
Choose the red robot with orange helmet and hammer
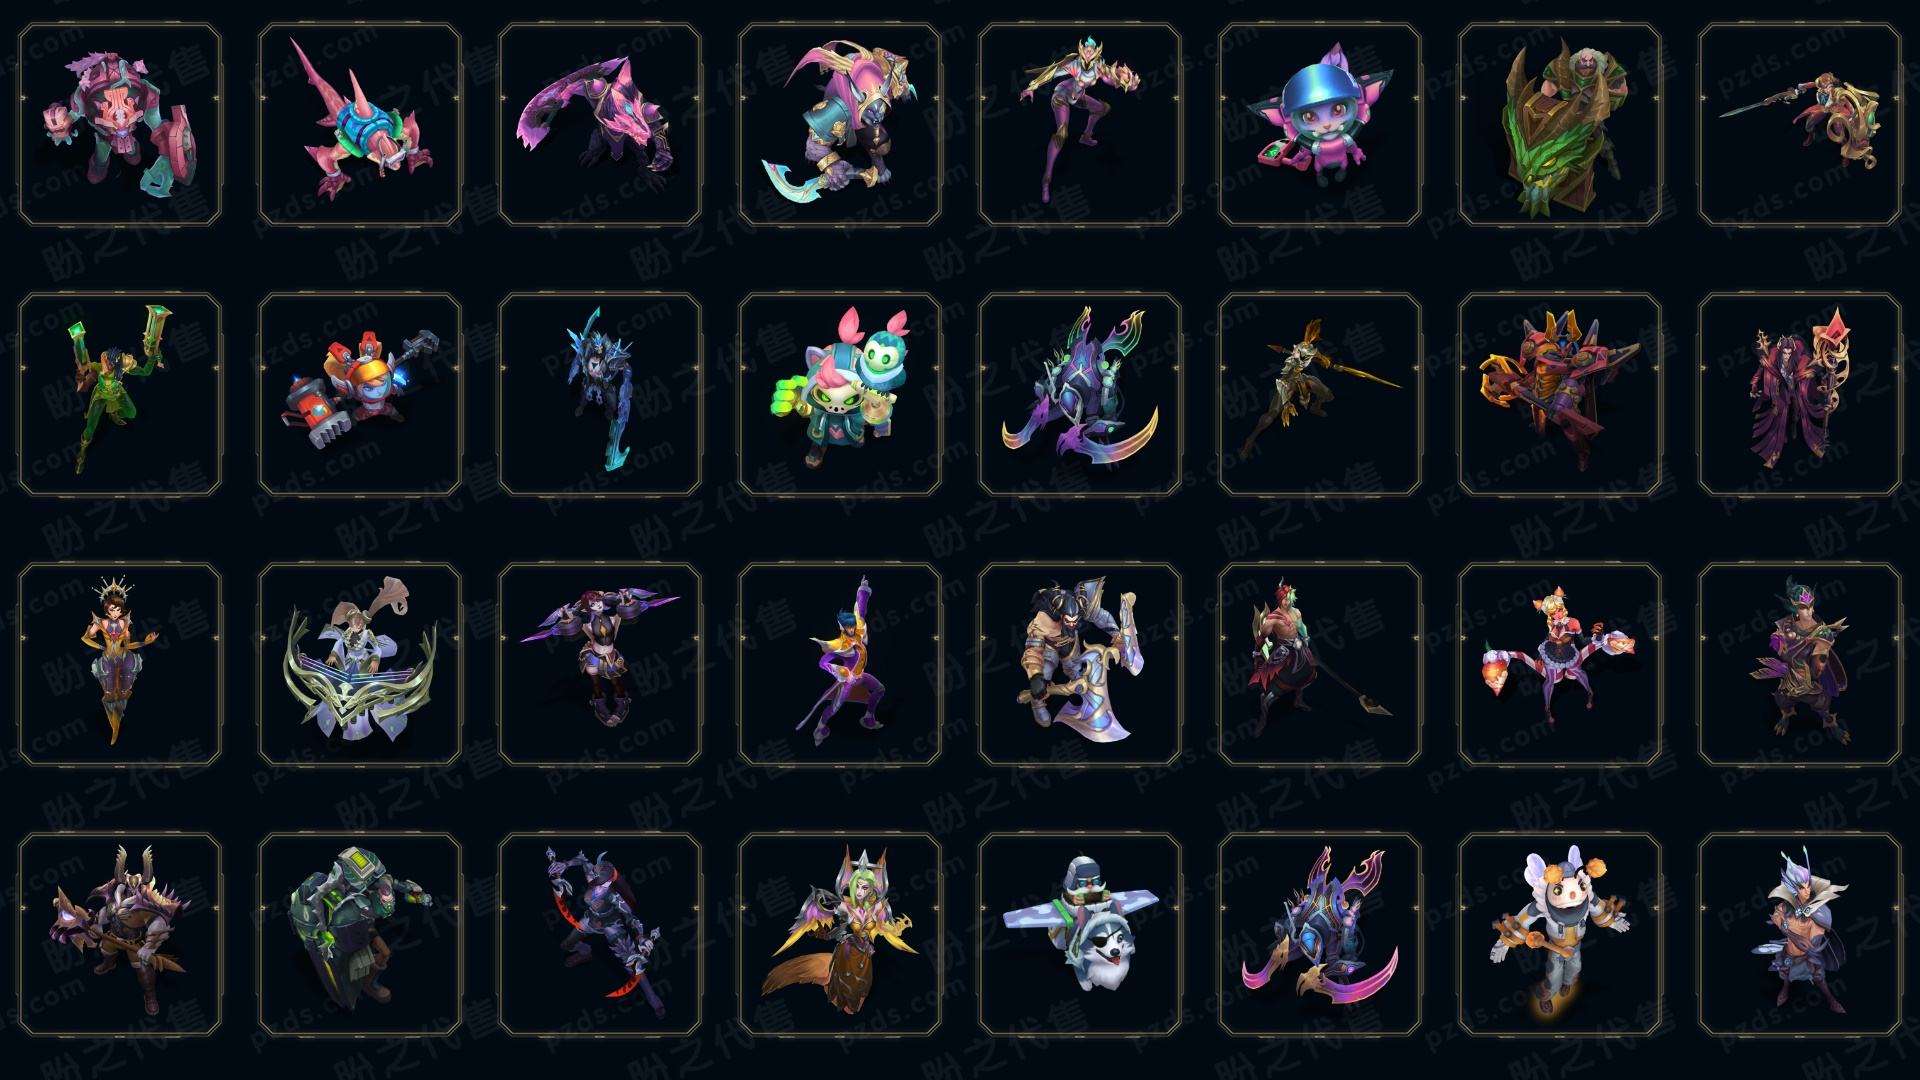[360, 394]
